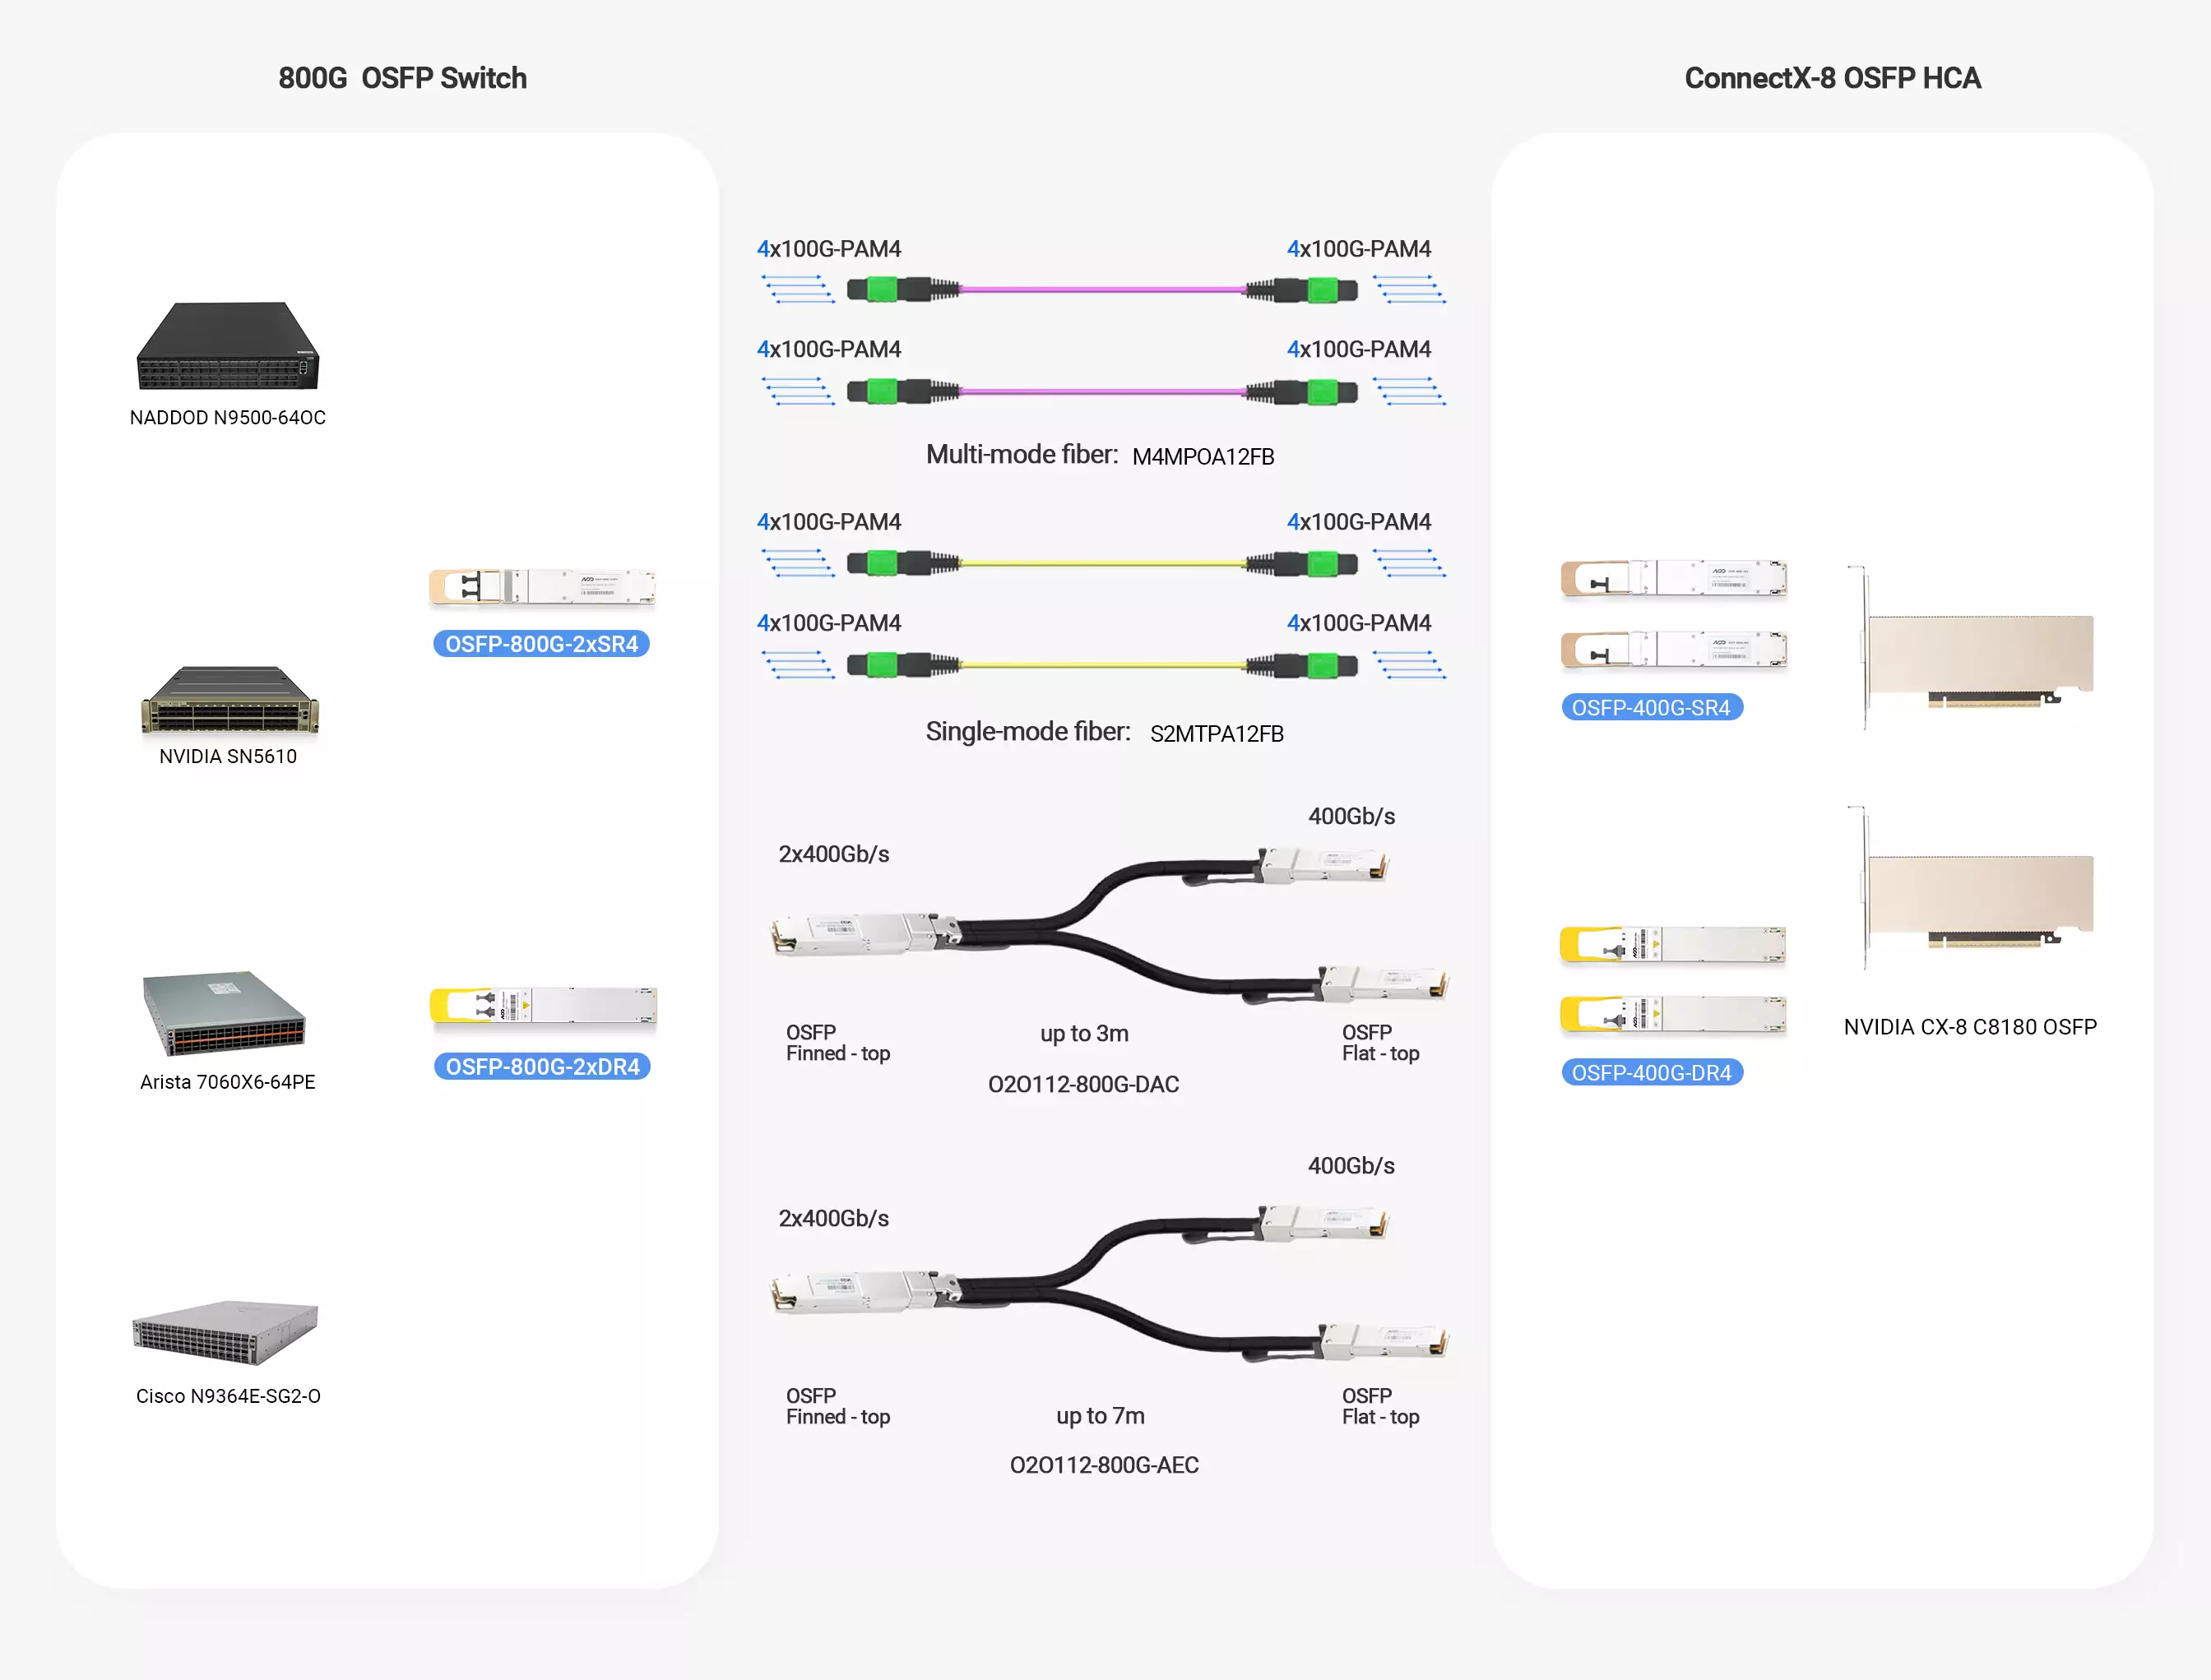This screenshot has width=2211, height=1680.
Task: Click the NADDOD N9500-64OC switch image
Action: (x=228, y=347)
